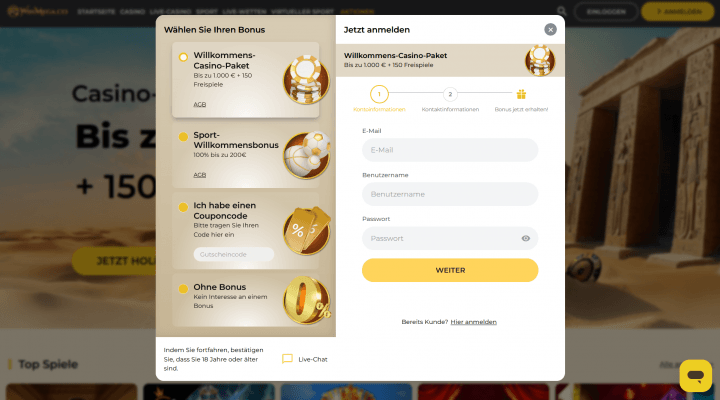Image resolution: width=720 pixels, height=400 pixels.
Task: Toggle password visibility eye icon
Action: (526, 238)
